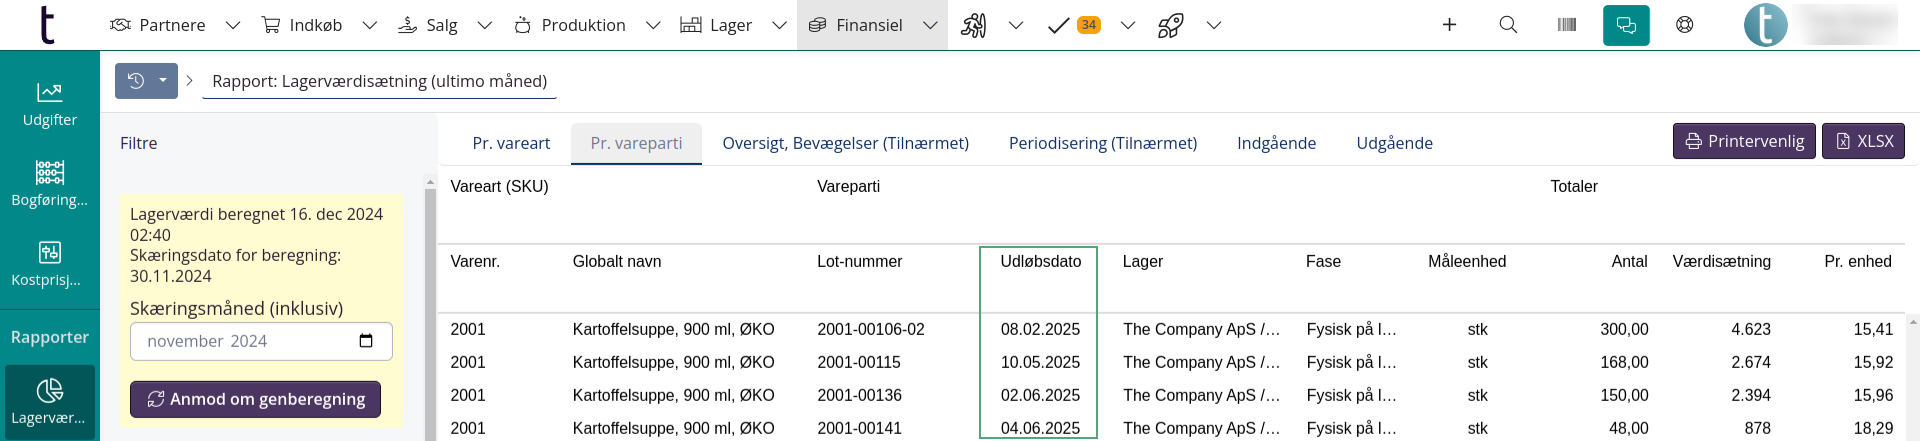Export the report with XLSX button
The height and width of the screenshot is (441, 1920).
pyautogui.click(x=1863, y=141)
